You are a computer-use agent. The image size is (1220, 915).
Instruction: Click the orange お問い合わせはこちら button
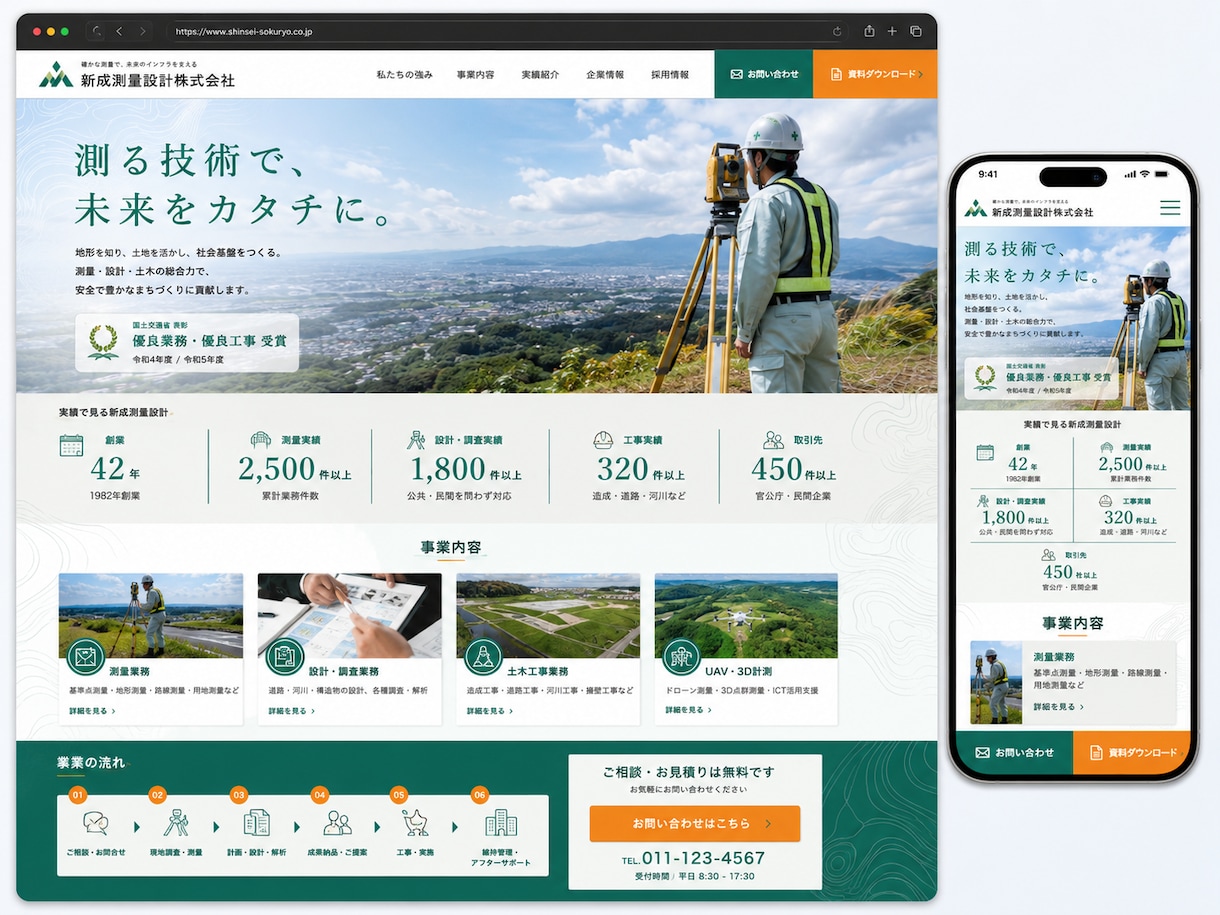695,824
